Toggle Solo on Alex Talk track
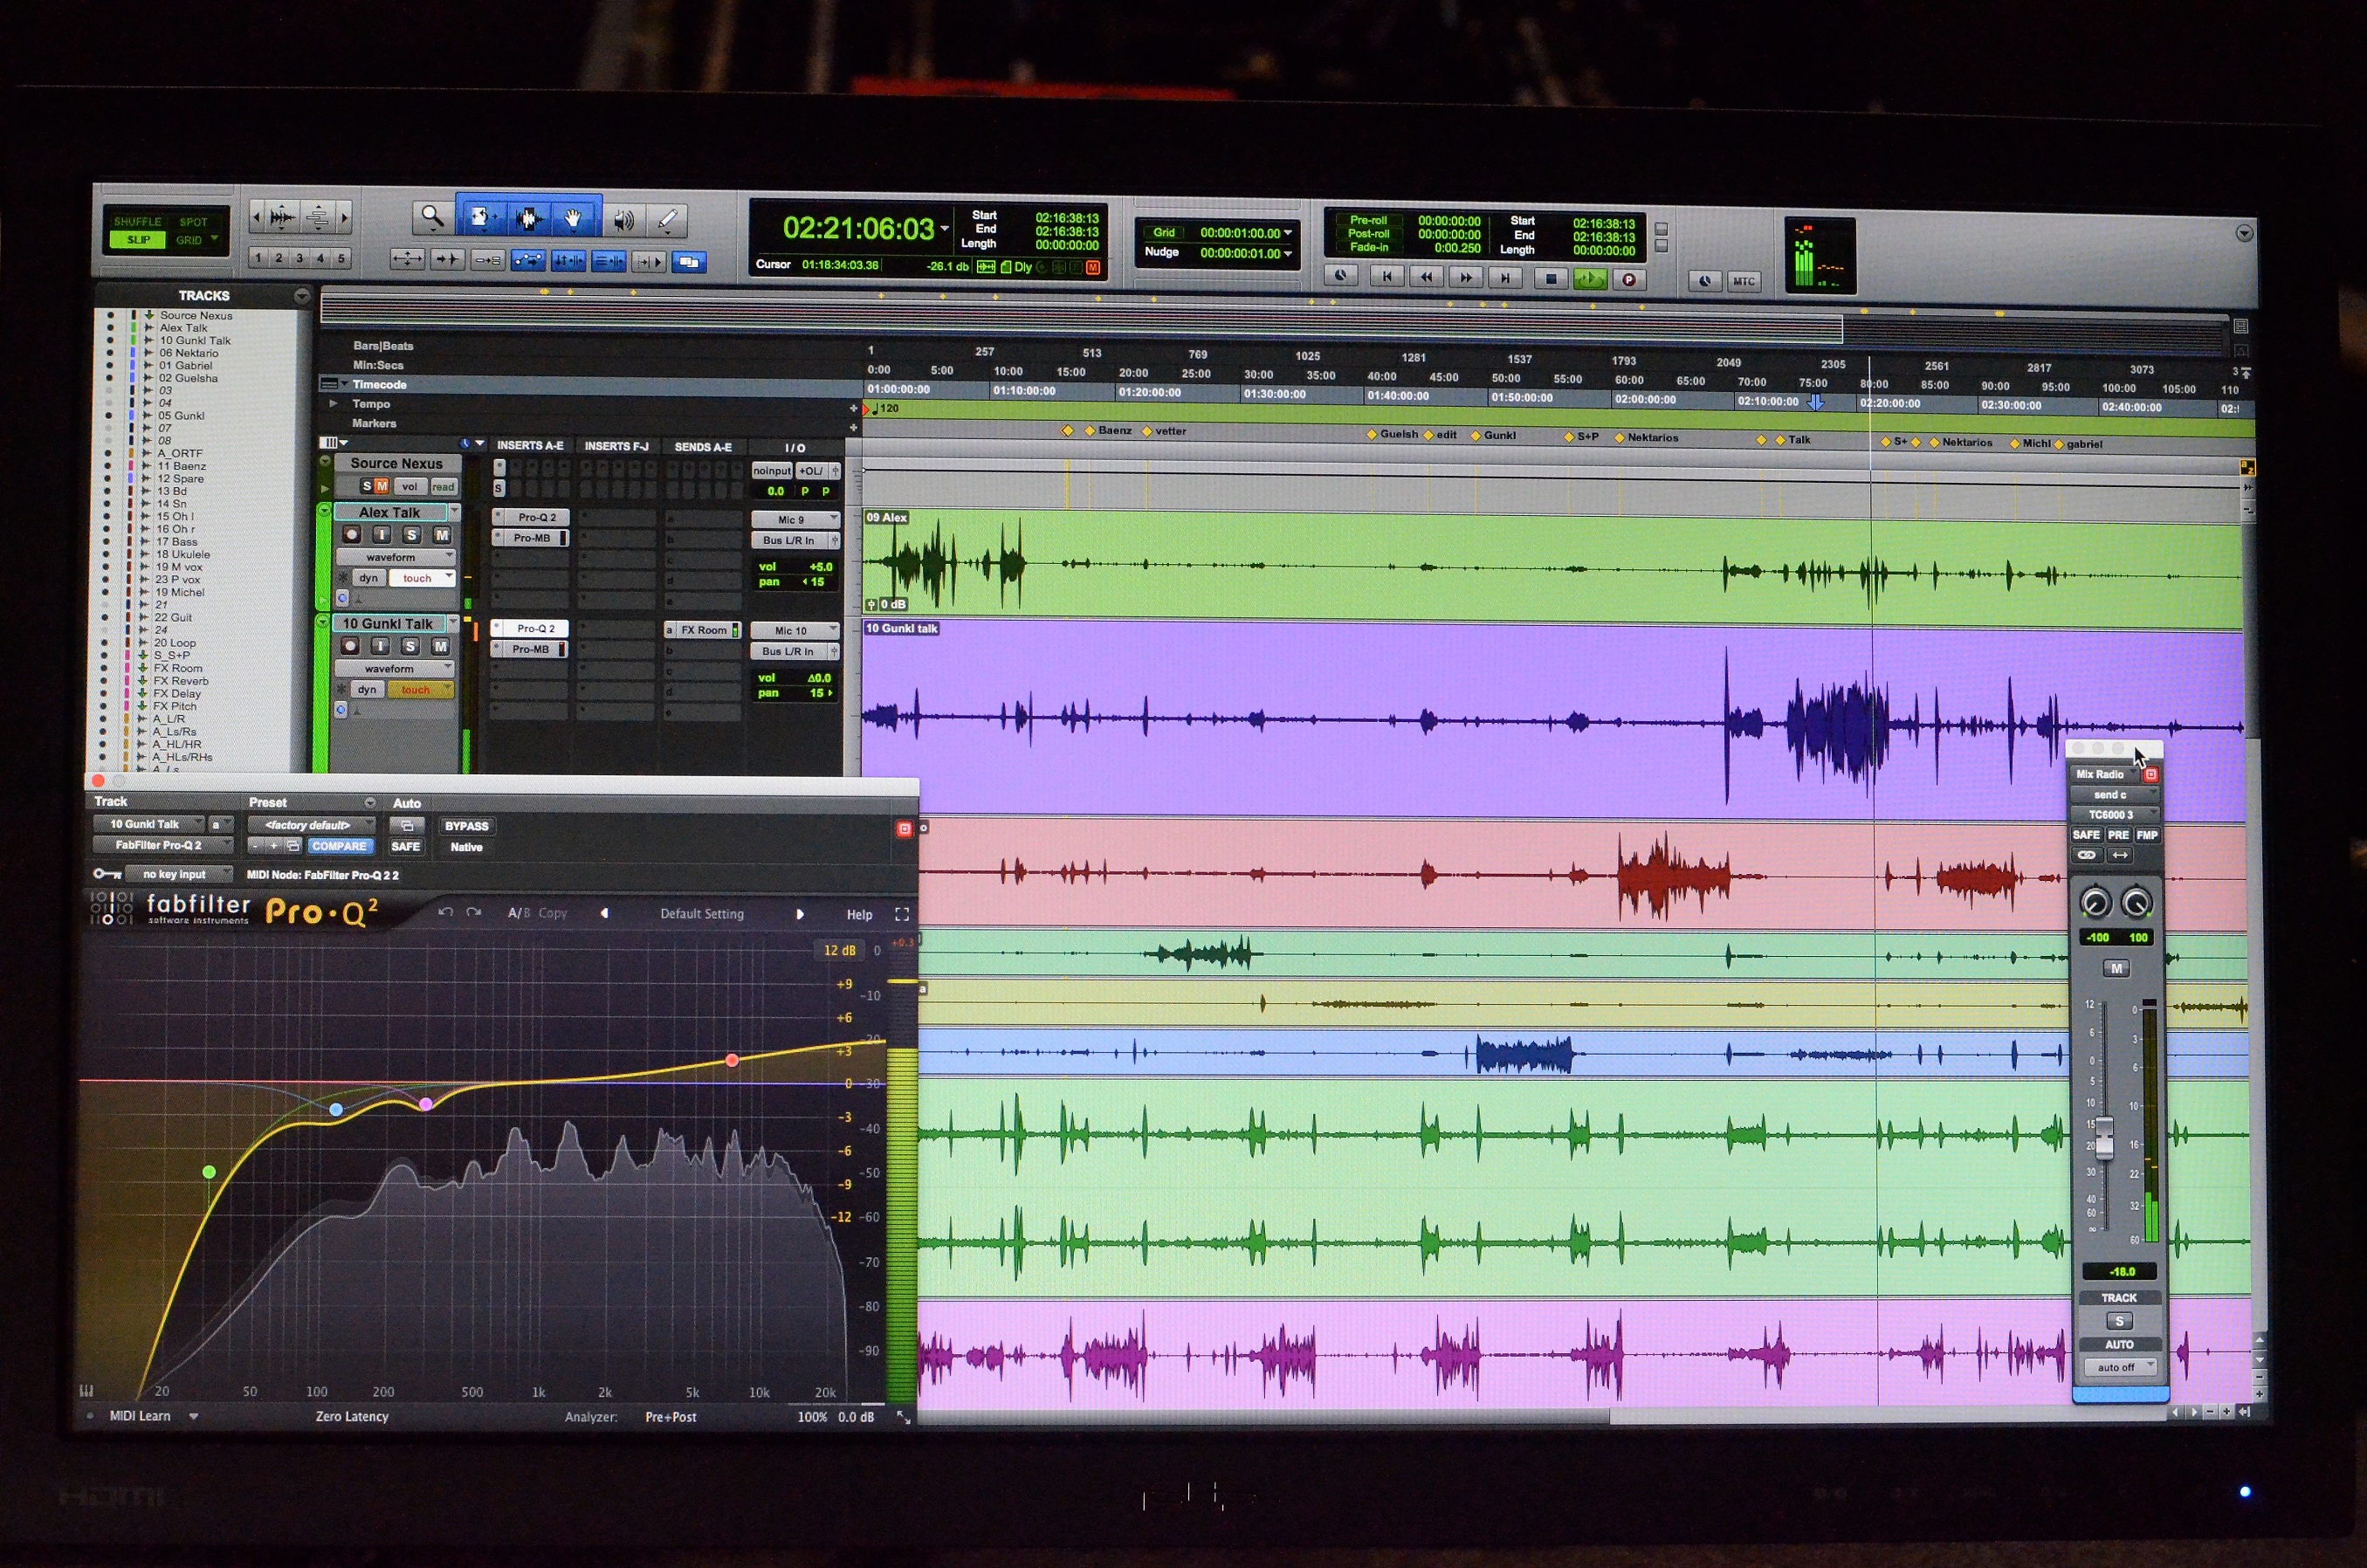This screenshot has width=2367, height=1568. 411,535
